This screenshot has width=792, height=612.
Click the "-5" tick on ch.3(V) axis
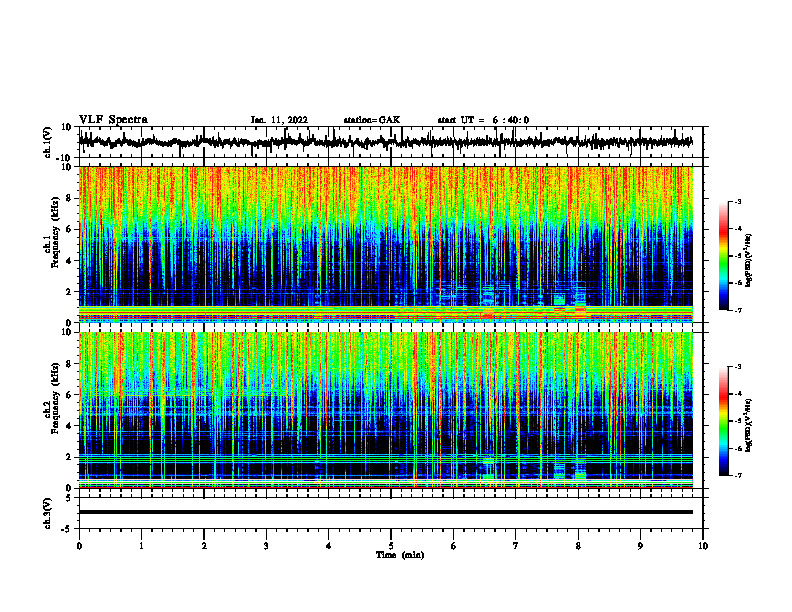click(68, 529)
